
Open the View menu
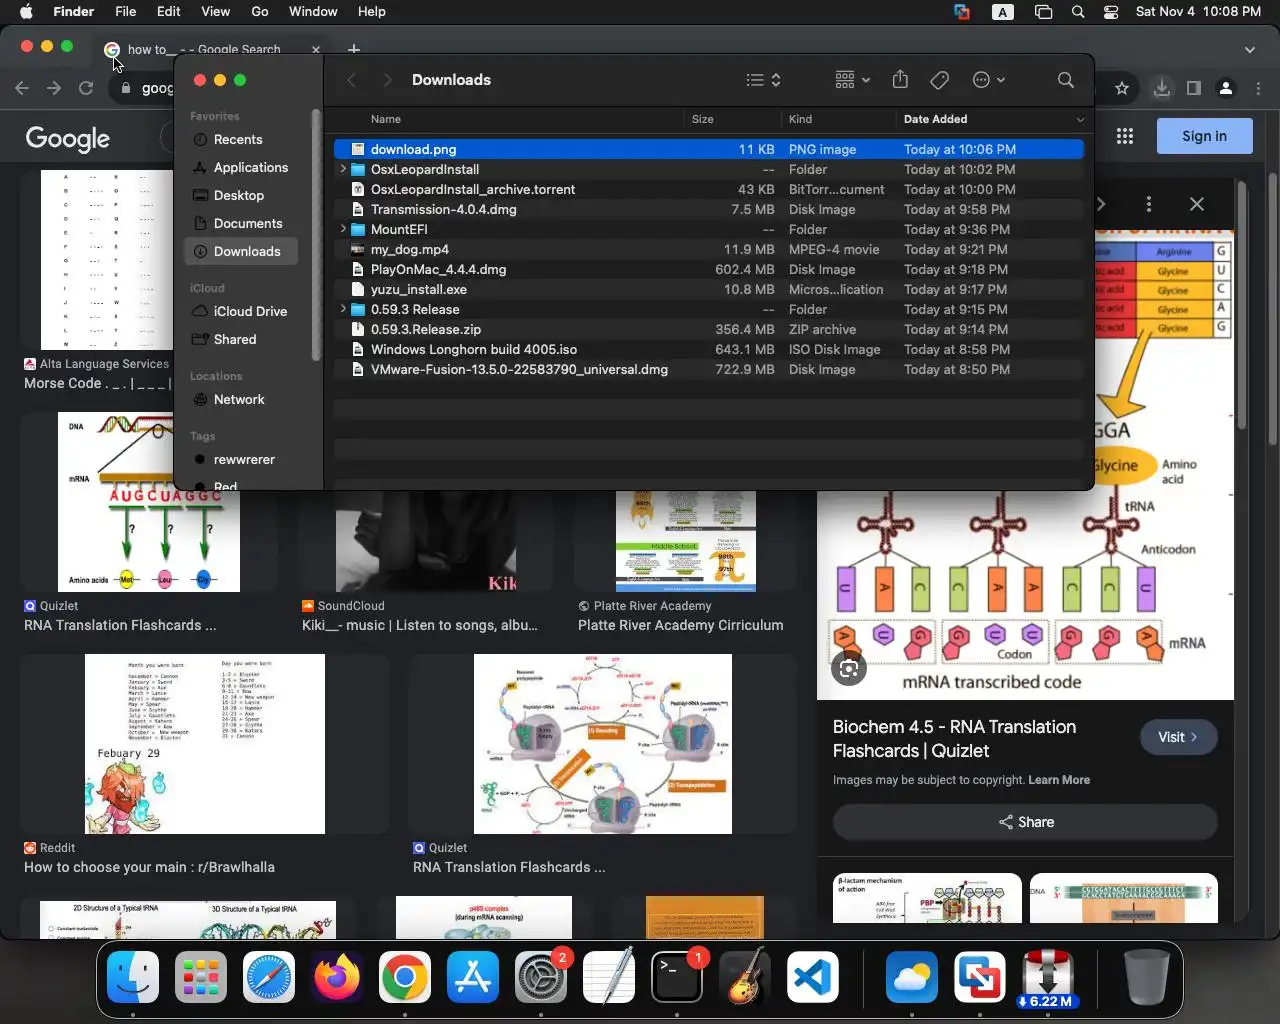pyautogui.click(x=216, y=12)
